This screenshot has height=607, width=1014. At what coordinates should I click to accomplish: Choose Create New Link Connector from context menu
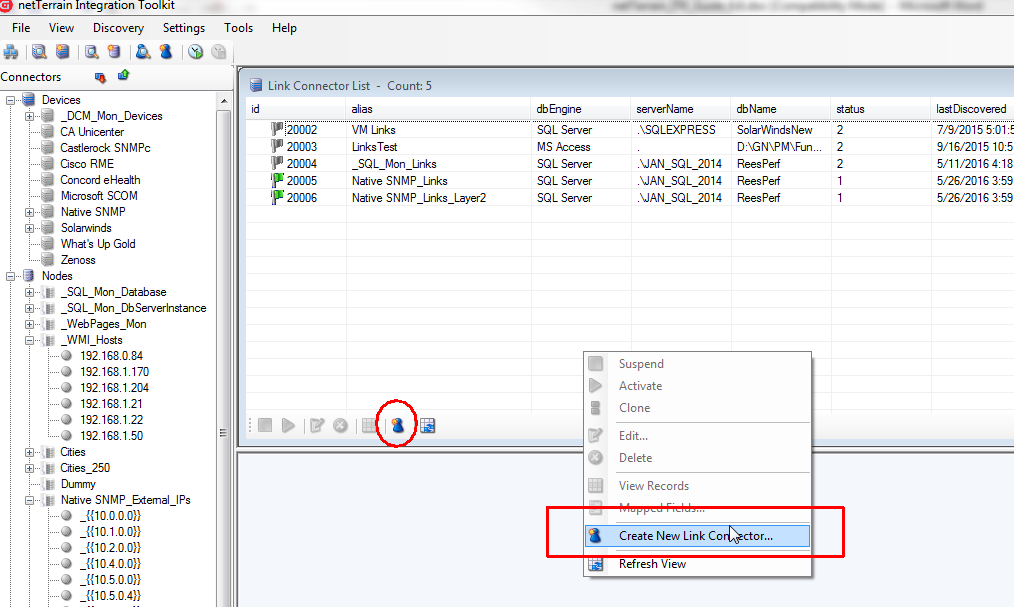695,536
